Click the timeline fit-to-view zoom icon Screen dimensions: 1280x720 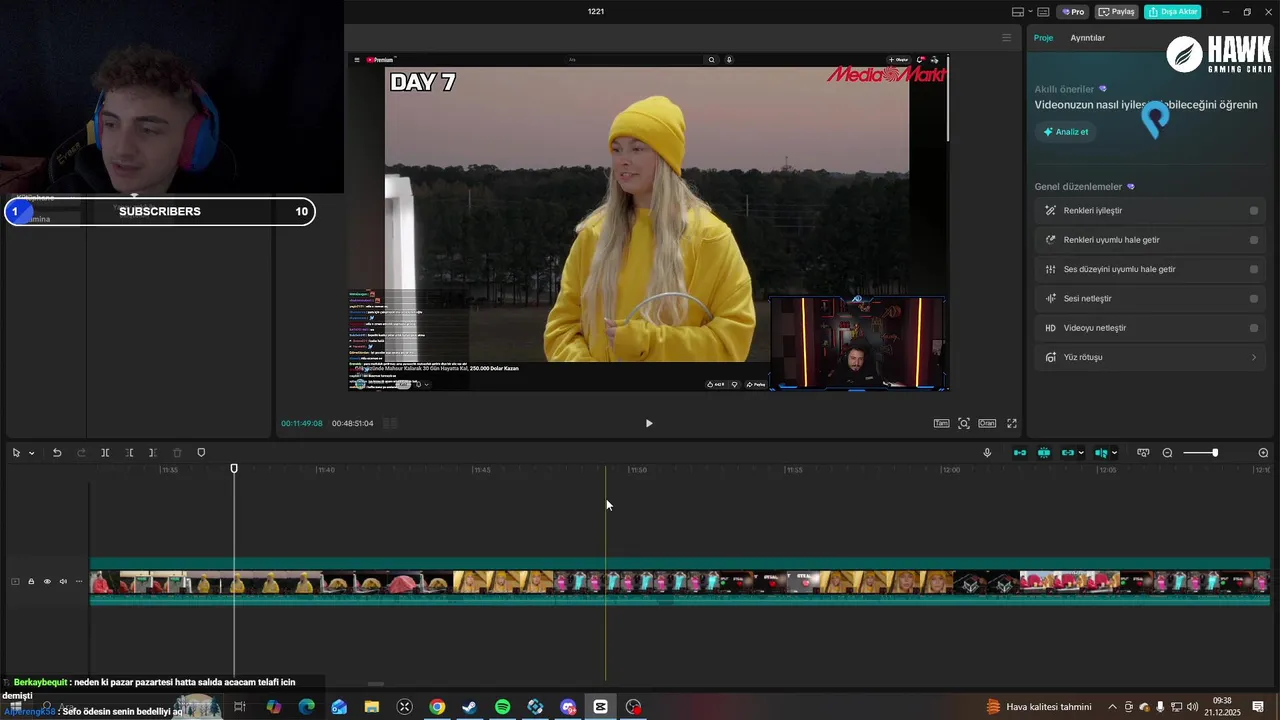point(1143,453)
